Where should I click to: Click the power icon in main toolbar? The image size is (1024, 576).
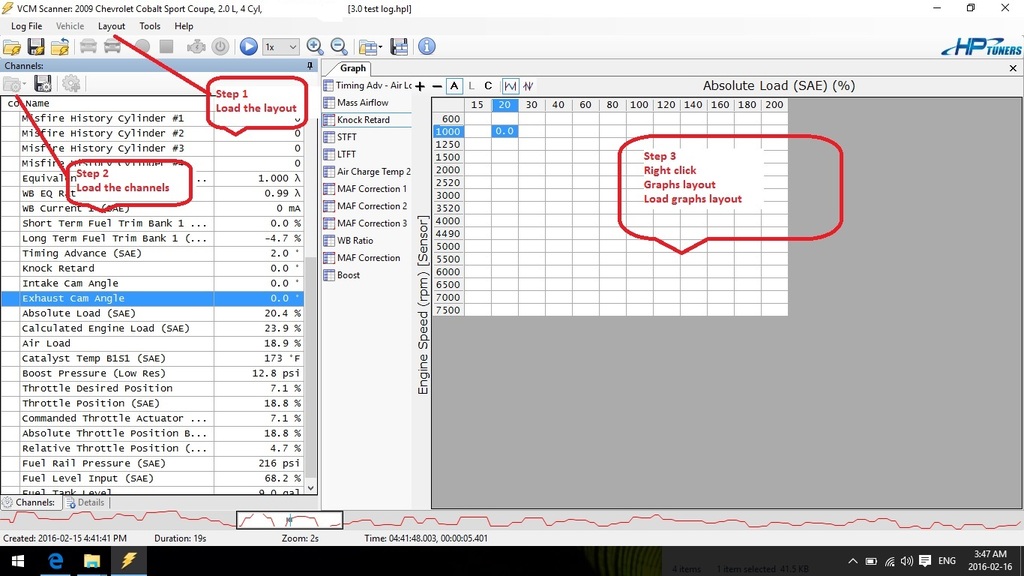tap(220, 47)
